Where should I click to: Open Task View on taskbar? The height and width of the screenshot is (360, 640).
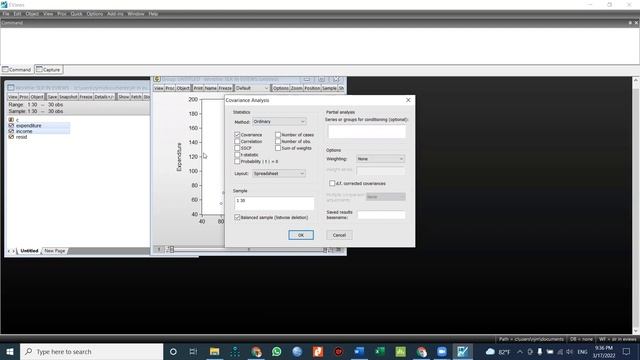193,351
